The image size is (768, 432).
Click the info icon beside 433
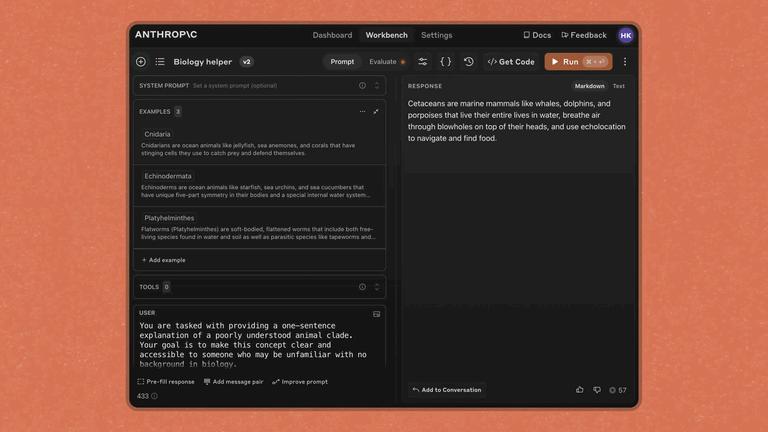pos(154,396)
